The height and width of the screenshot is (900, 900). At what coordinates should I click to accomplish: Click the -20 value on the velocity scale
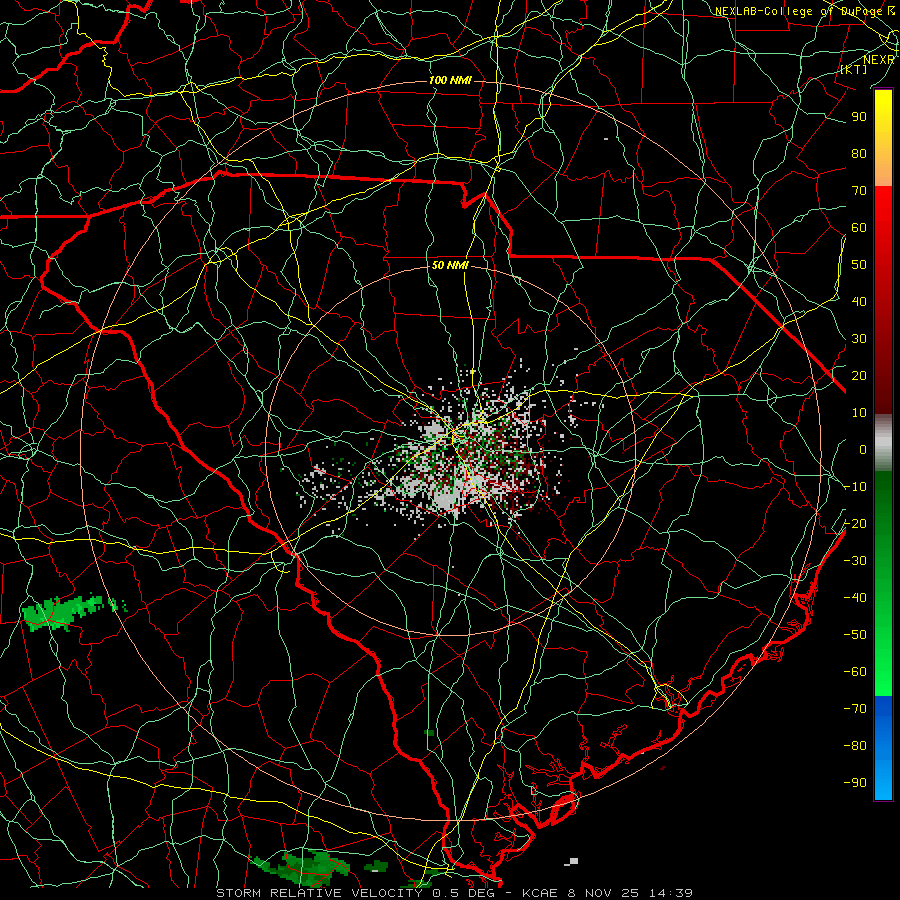(x=855, y=523)
